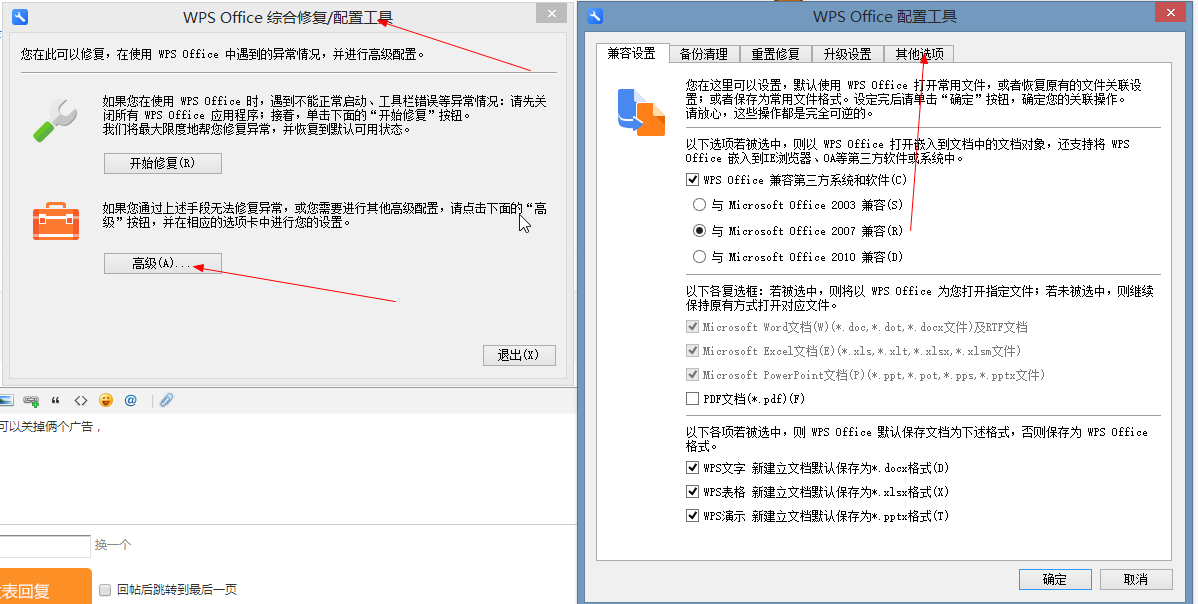This screenshot has width=1198, height=604.
Task: Open the 重置修复 tab
Action: [x=775, y=54]
